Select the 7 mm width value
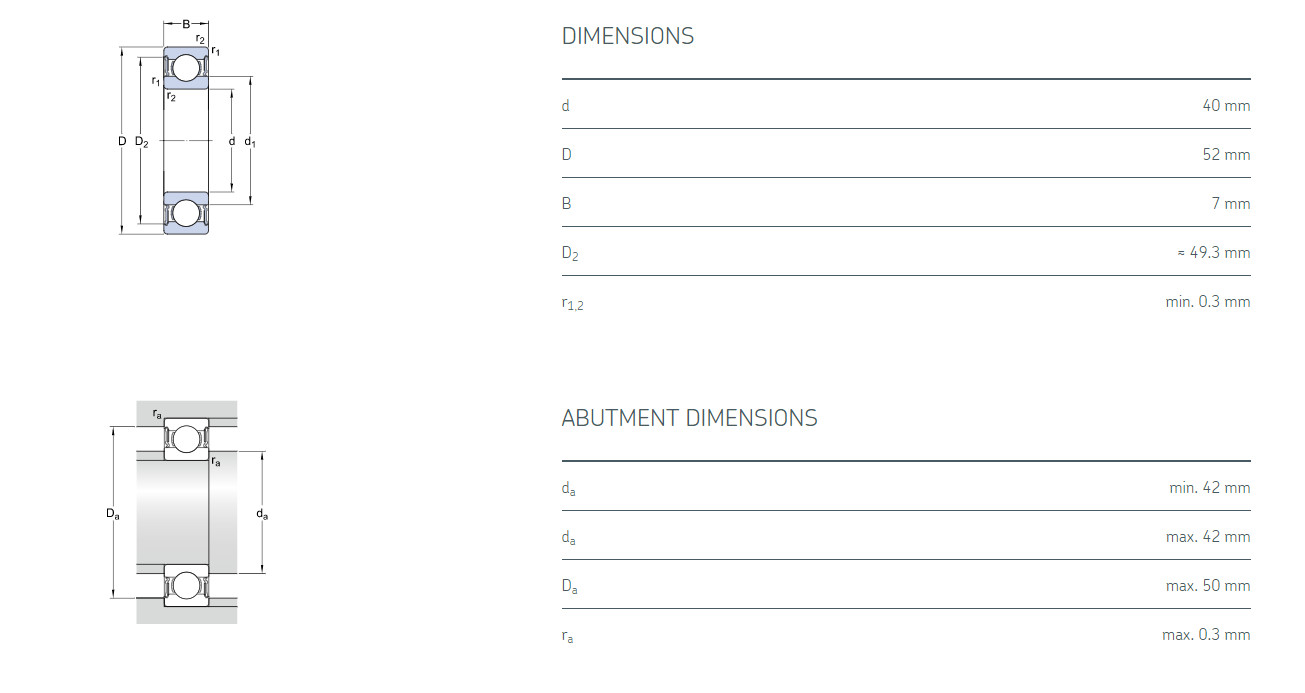The width and height of the screenshot is (1305, 693). 1230,204
